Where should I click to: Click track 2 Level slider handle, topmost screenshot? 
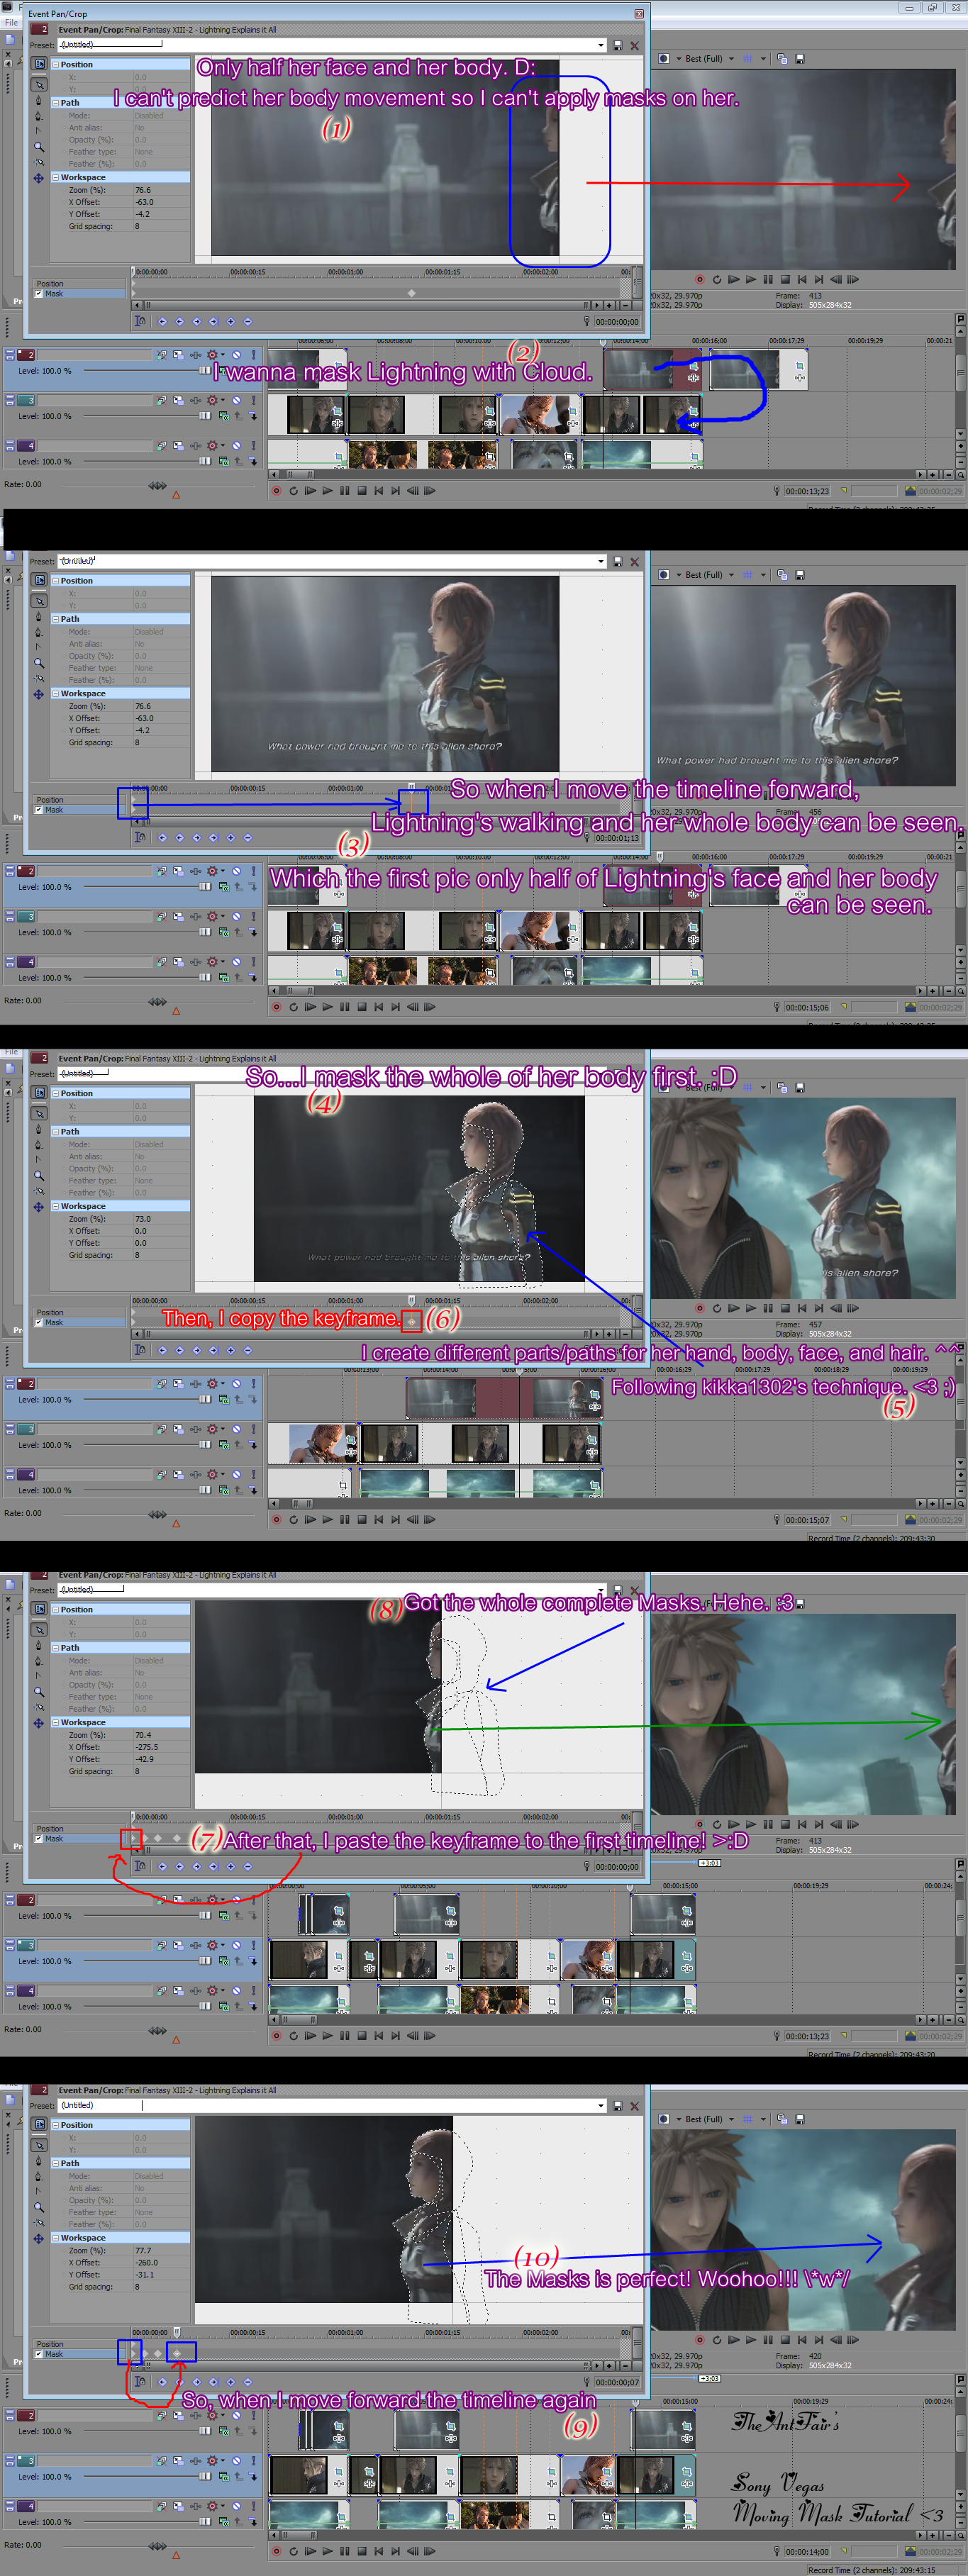pyautogui.click(x=206, y=371)
